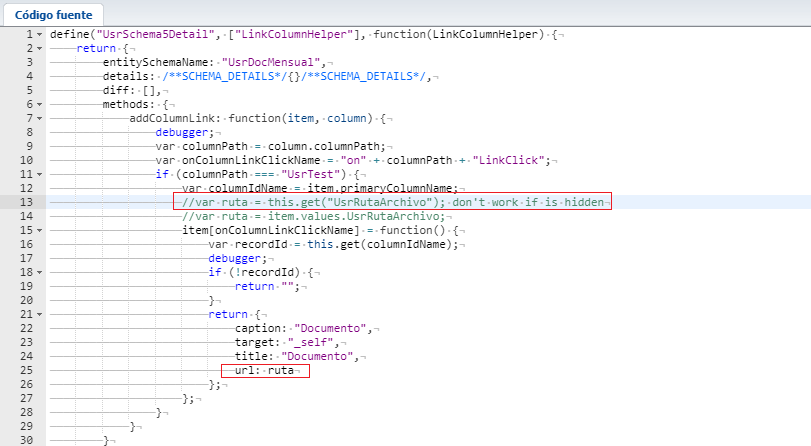Collapse the if recordId fold at line 18
The width and height of the screenshot is (811, 446).
coord(39,272)
